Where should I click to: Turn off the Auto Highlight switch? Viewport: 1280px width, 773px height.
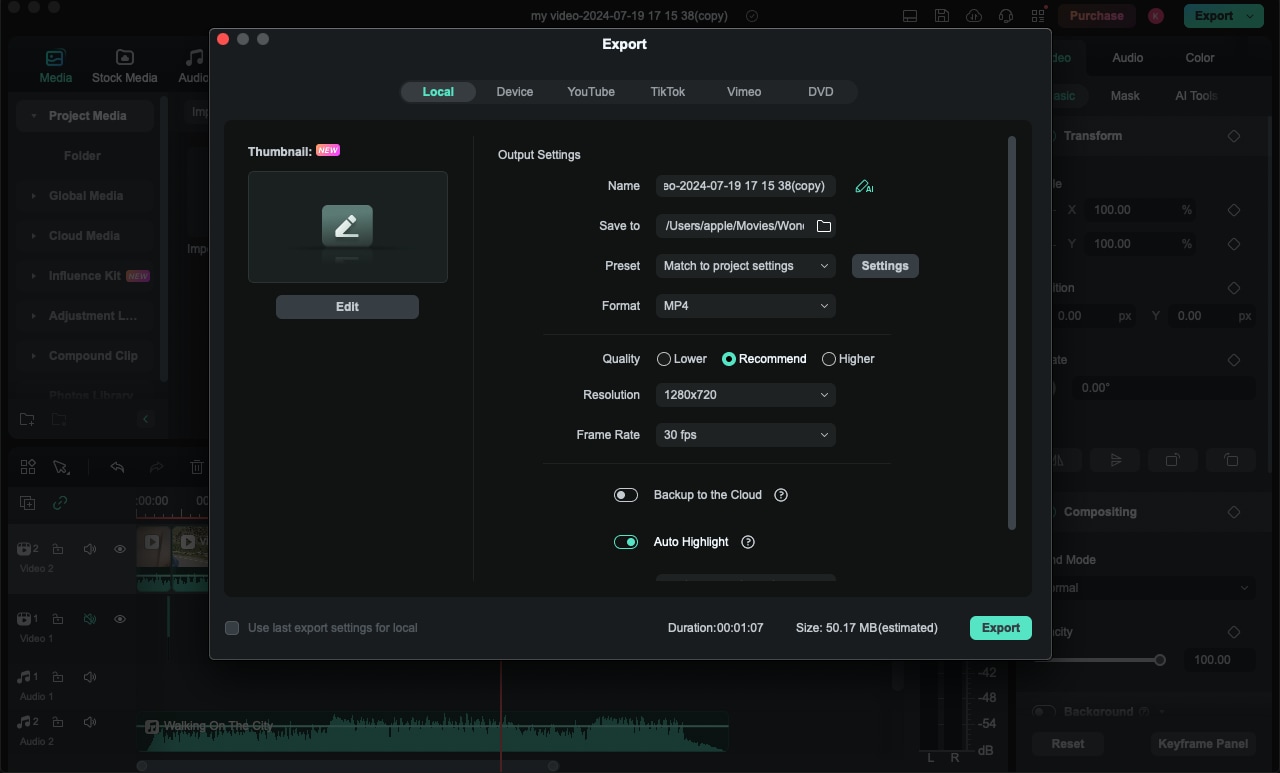coord(626,542)
